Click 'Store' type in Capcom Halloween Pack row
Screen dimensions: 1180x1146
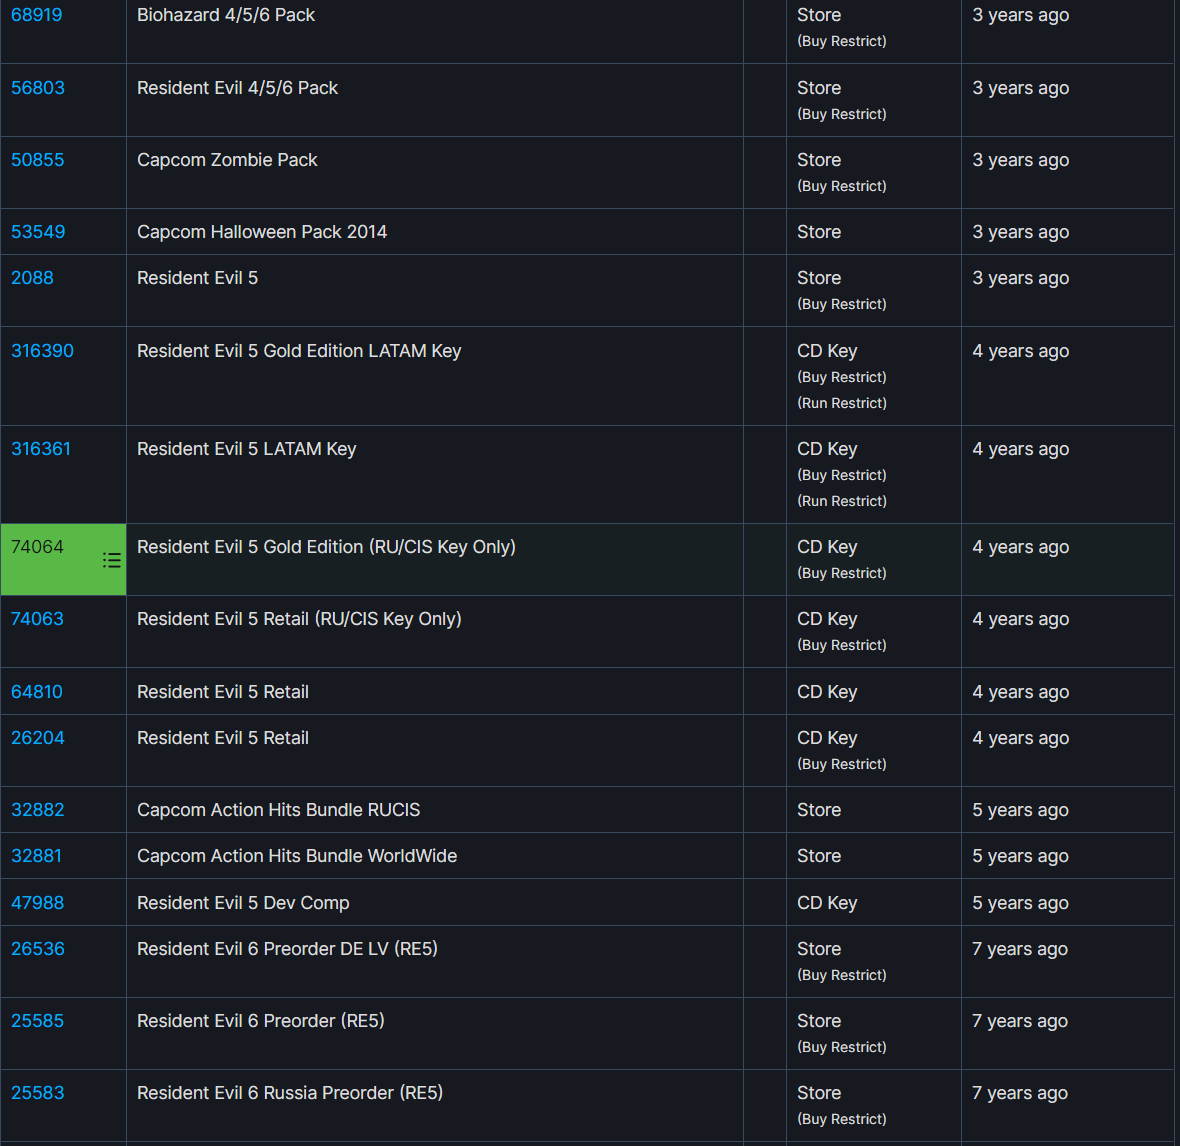pyautogui.click(x=819, y=232)
